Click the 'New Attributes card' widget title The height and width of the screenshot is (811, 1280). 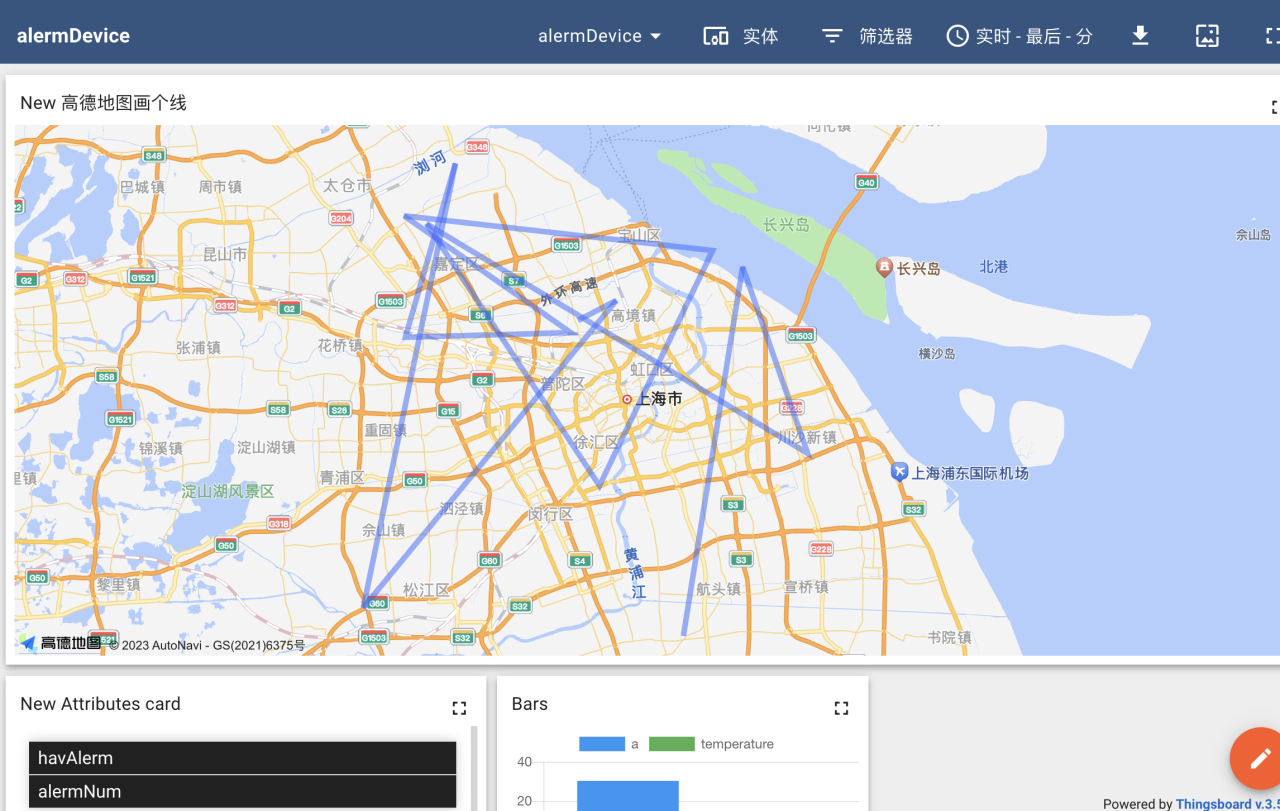(x=100, y=704)
